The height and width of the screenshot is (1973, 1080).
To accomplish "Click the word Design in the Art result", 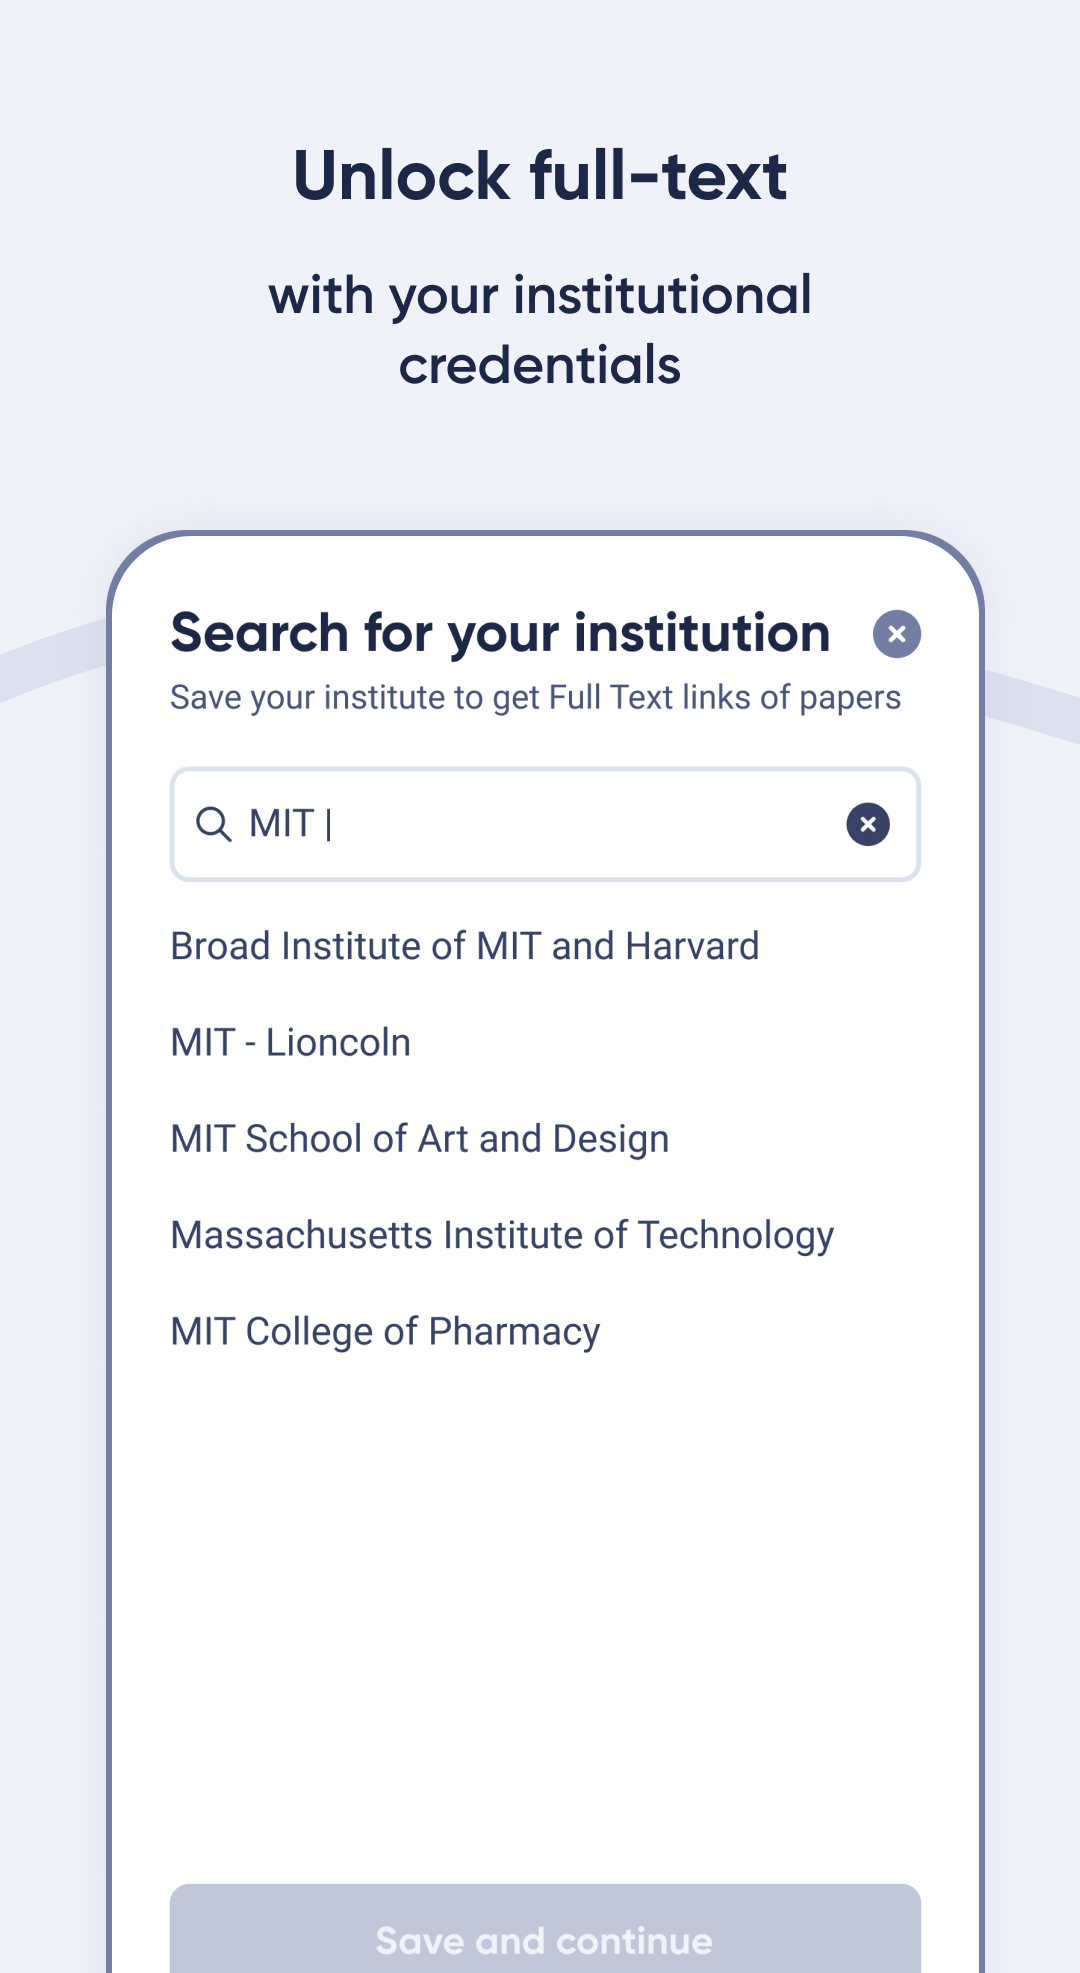I will click(x=610, y=1139).
